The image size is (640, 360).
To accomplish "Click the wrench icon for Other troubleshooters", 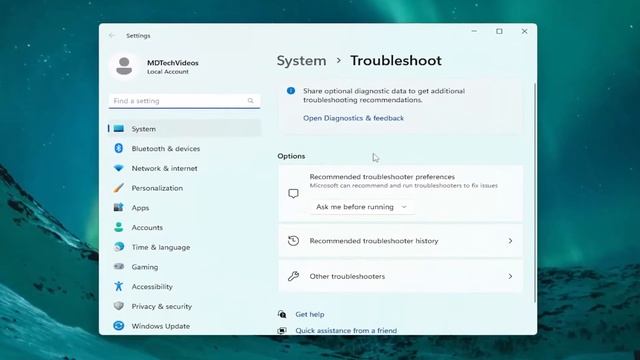I will (293, 276).
